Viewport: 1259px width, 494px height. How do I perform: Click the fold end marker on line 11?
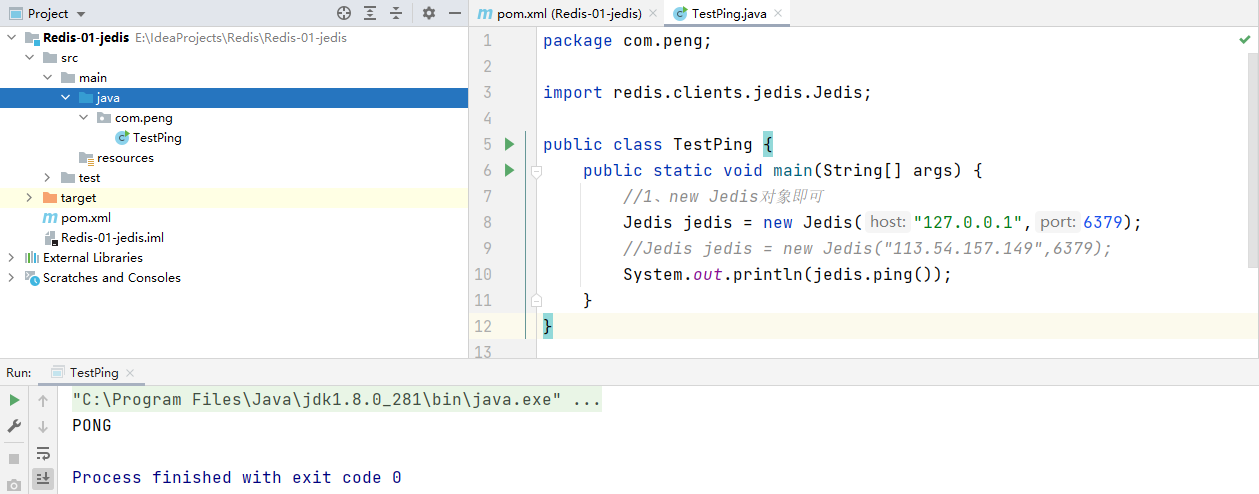click(536, 300)
